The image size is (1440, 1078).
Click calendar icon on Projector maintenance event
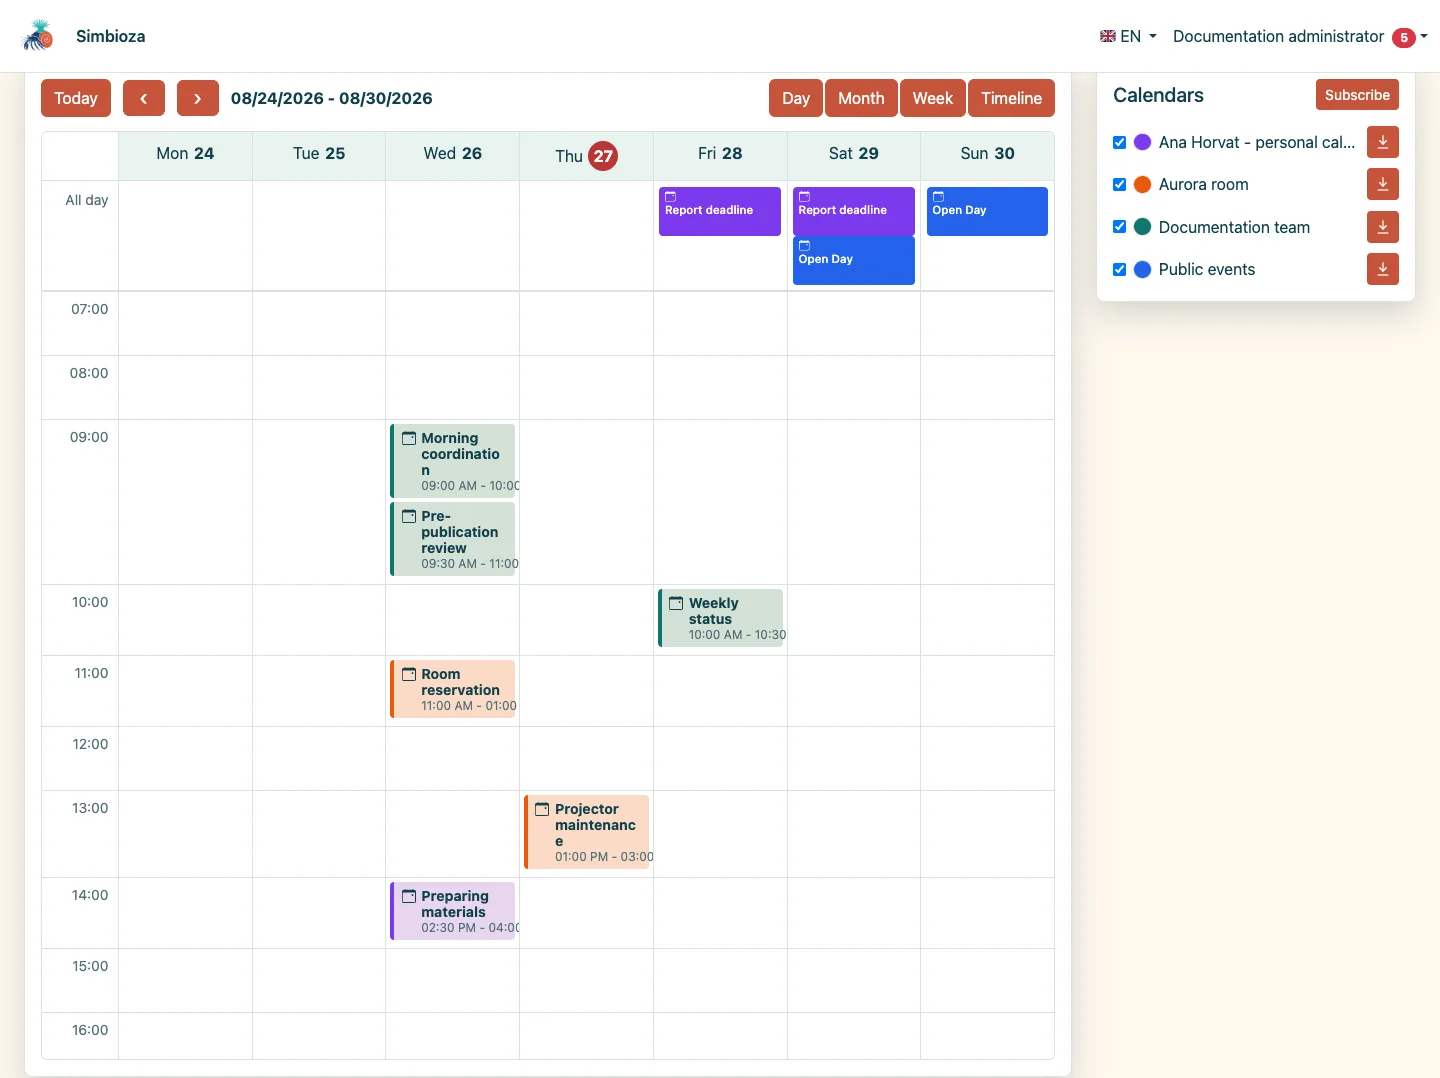[x=542, y=809]
